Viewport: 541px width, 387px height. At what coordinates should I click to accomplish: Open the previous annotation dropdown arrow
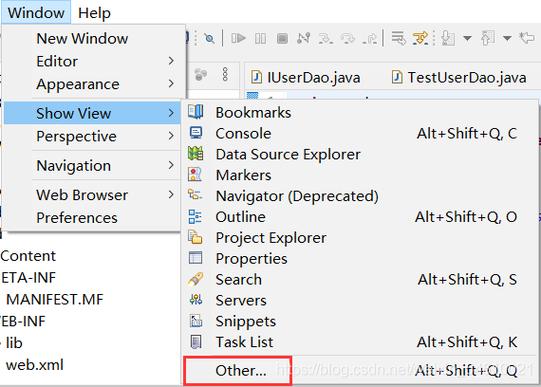pyautogui.click(x=507, y=38)
